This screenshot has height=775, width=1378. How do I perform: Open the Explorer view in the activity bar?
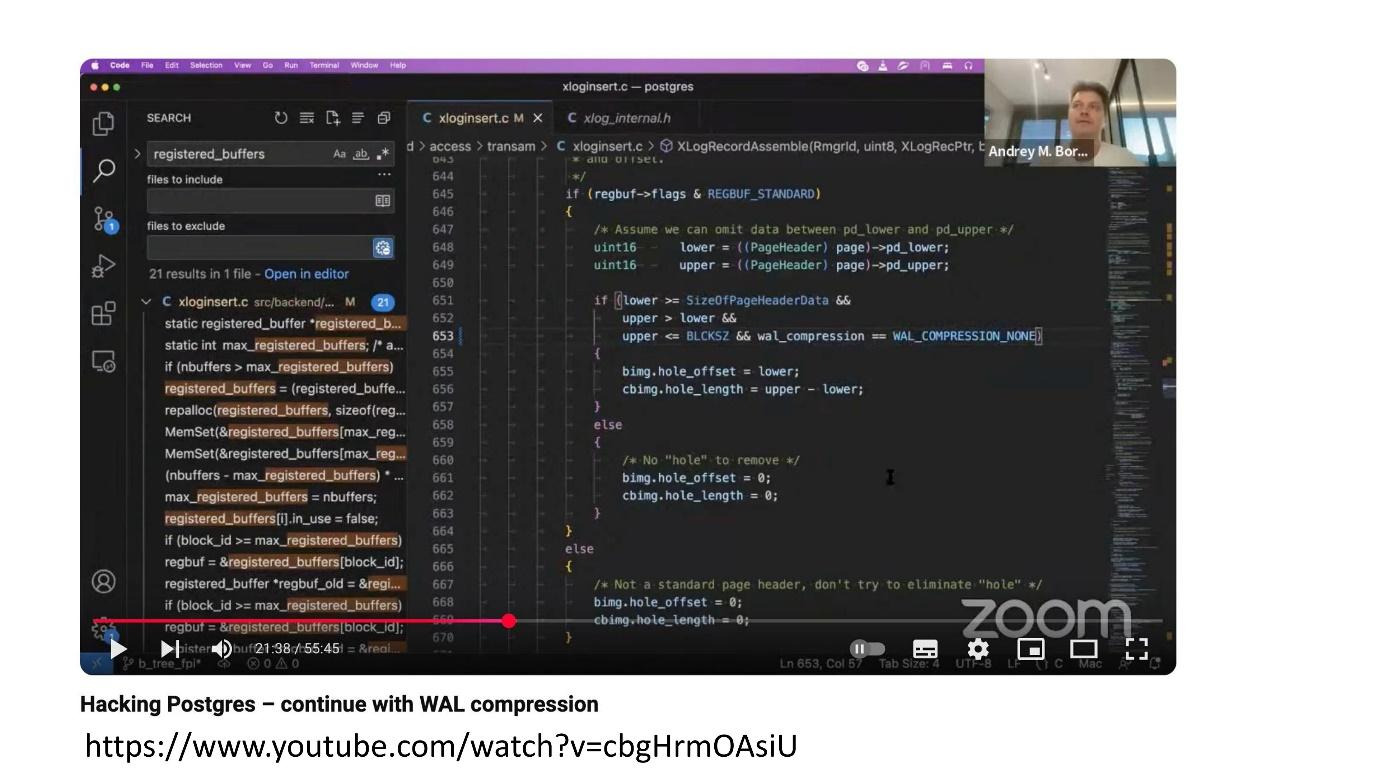pos(103,123)
